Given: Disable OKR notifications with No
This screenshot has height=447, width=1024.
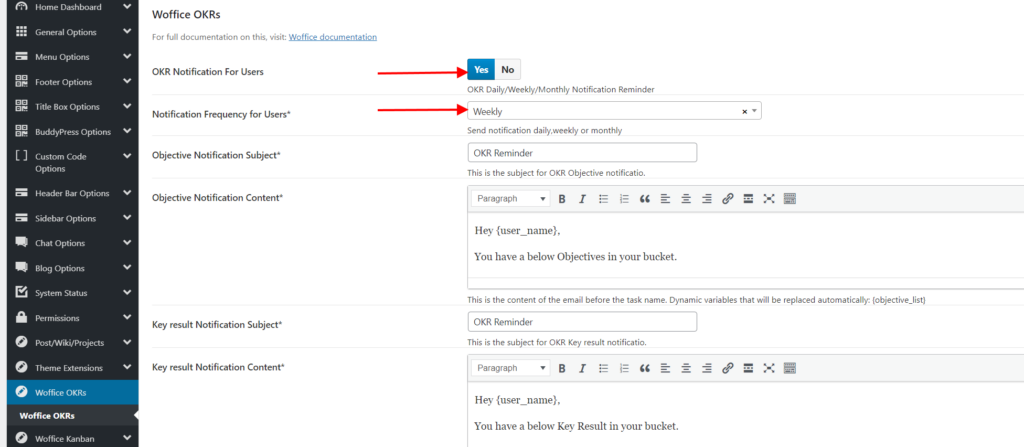Looking at the screenshot, I should 508,70.
